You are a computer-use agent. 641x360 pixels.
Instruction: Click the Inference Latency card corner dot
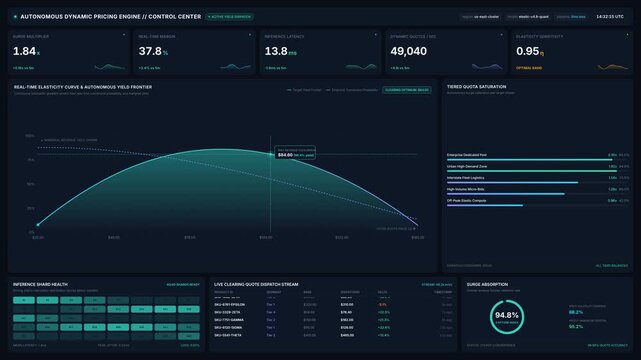[376, 35]
